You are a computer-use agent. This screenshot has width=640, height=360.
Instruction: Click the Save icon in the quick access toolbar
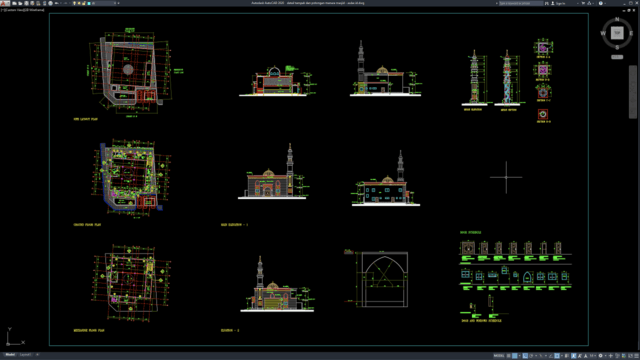tap(26, 3)
